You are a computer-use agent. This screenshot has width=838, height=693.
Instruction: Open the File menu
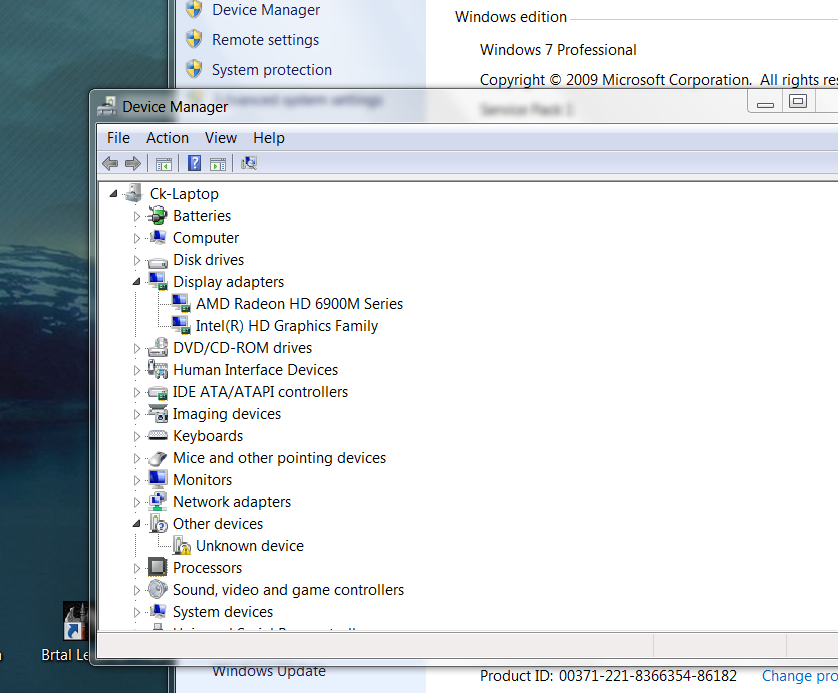click(x=118, y=138)
